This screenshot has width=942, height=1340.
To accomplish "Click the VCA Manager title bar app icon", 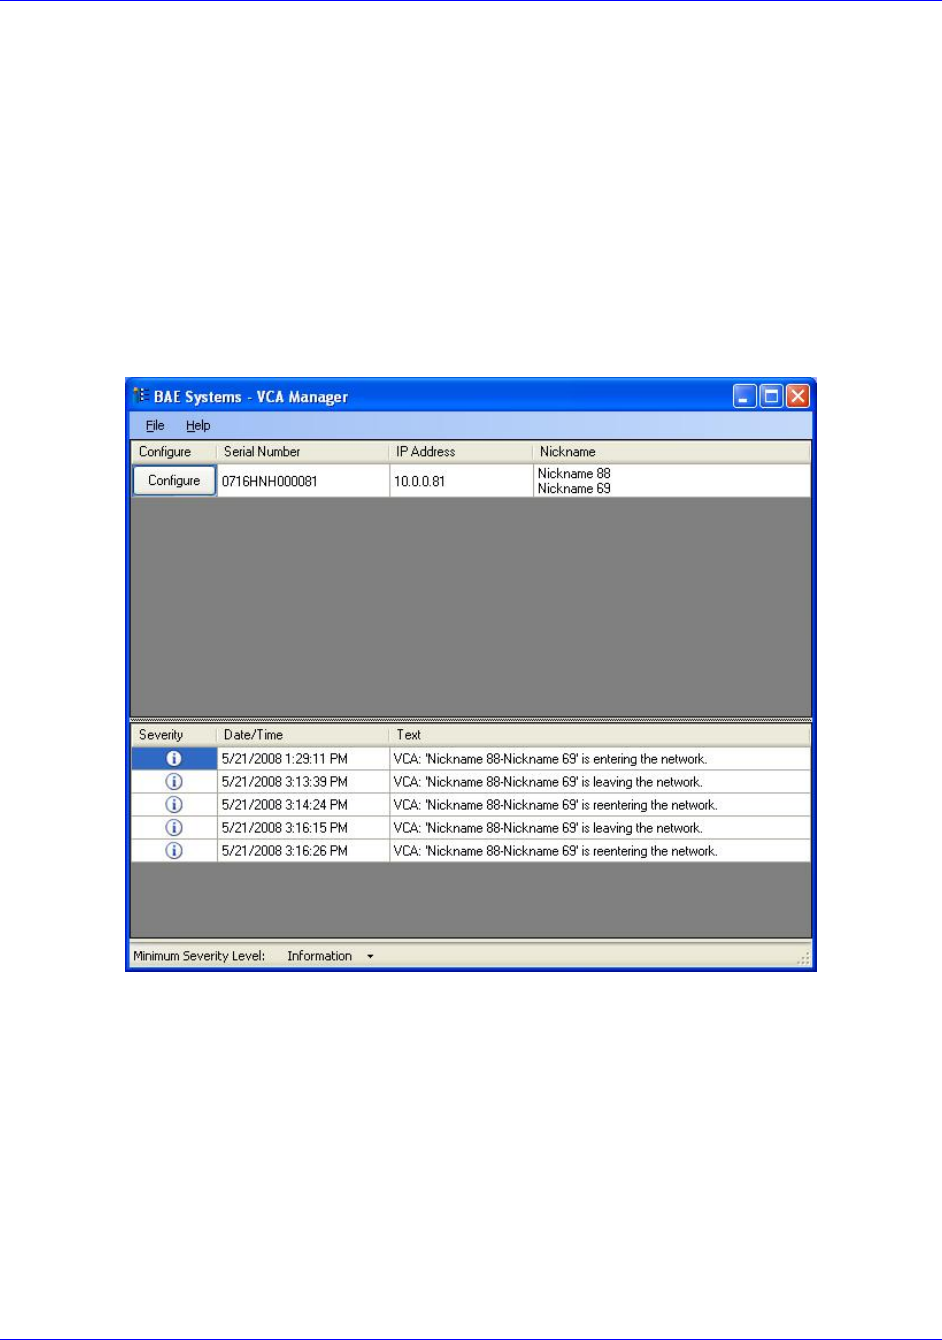I will click(141, 396).
